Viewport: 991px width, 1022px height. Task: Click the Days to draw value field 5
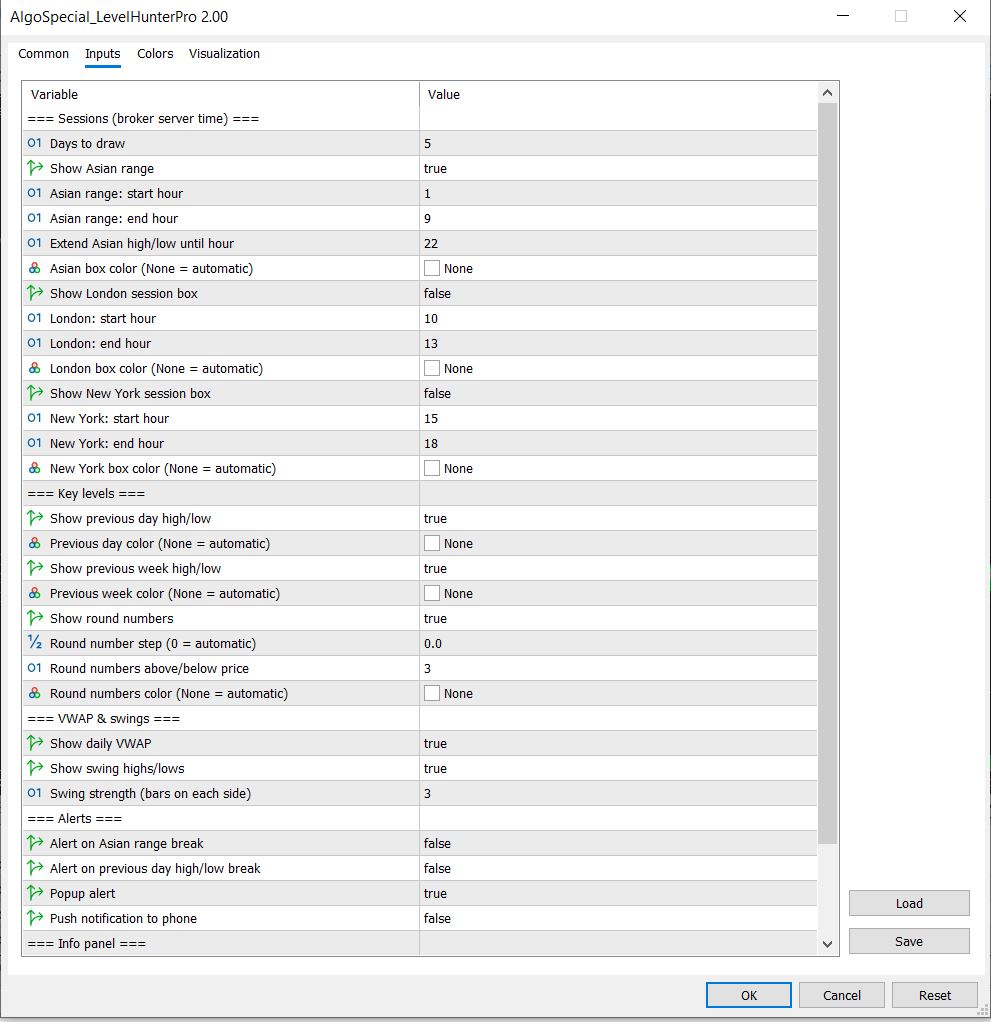618,143
